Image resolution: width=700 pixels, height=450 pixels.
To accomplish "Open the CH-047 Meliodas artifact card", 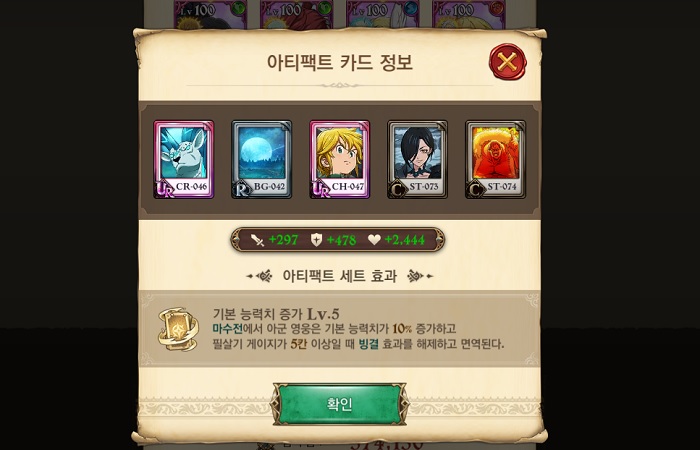I will (339, 159).
